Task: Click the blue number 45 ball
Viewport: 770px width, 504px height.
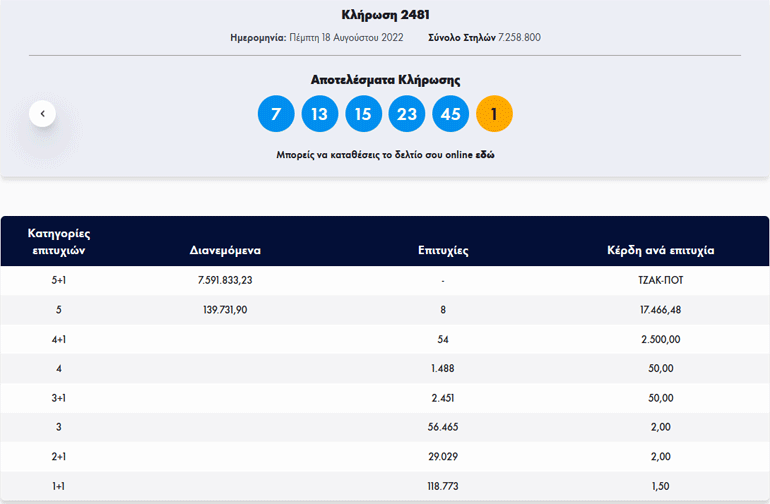Action: click(451, 114)
